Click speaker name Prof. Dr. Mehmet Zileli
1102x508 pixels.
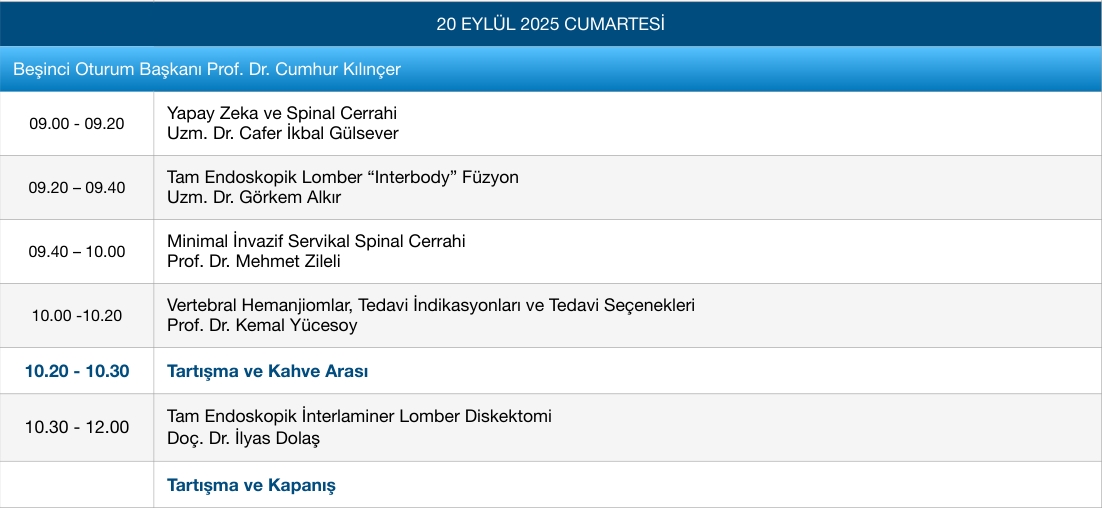pyautogui.click(x=253, y=261)
